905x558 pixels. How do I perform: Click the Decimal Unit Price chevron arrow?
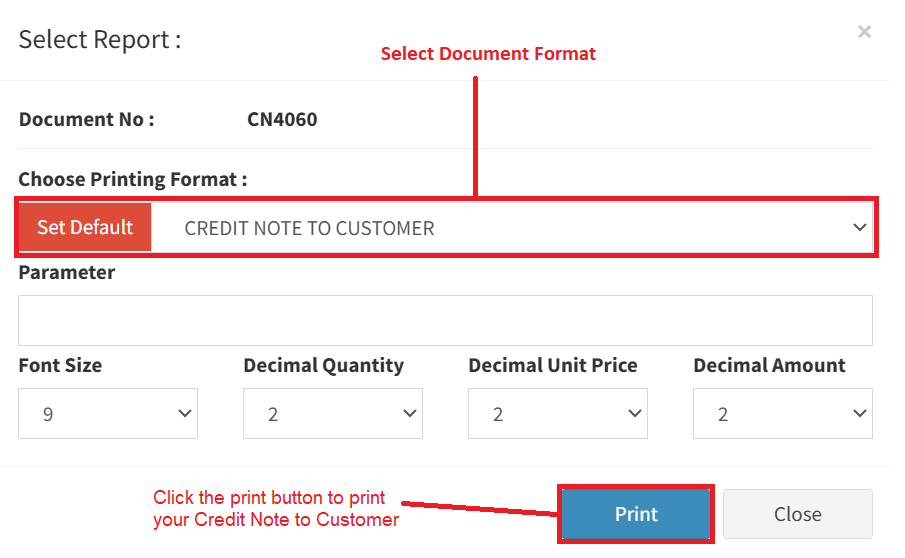(x=634, y=414)
